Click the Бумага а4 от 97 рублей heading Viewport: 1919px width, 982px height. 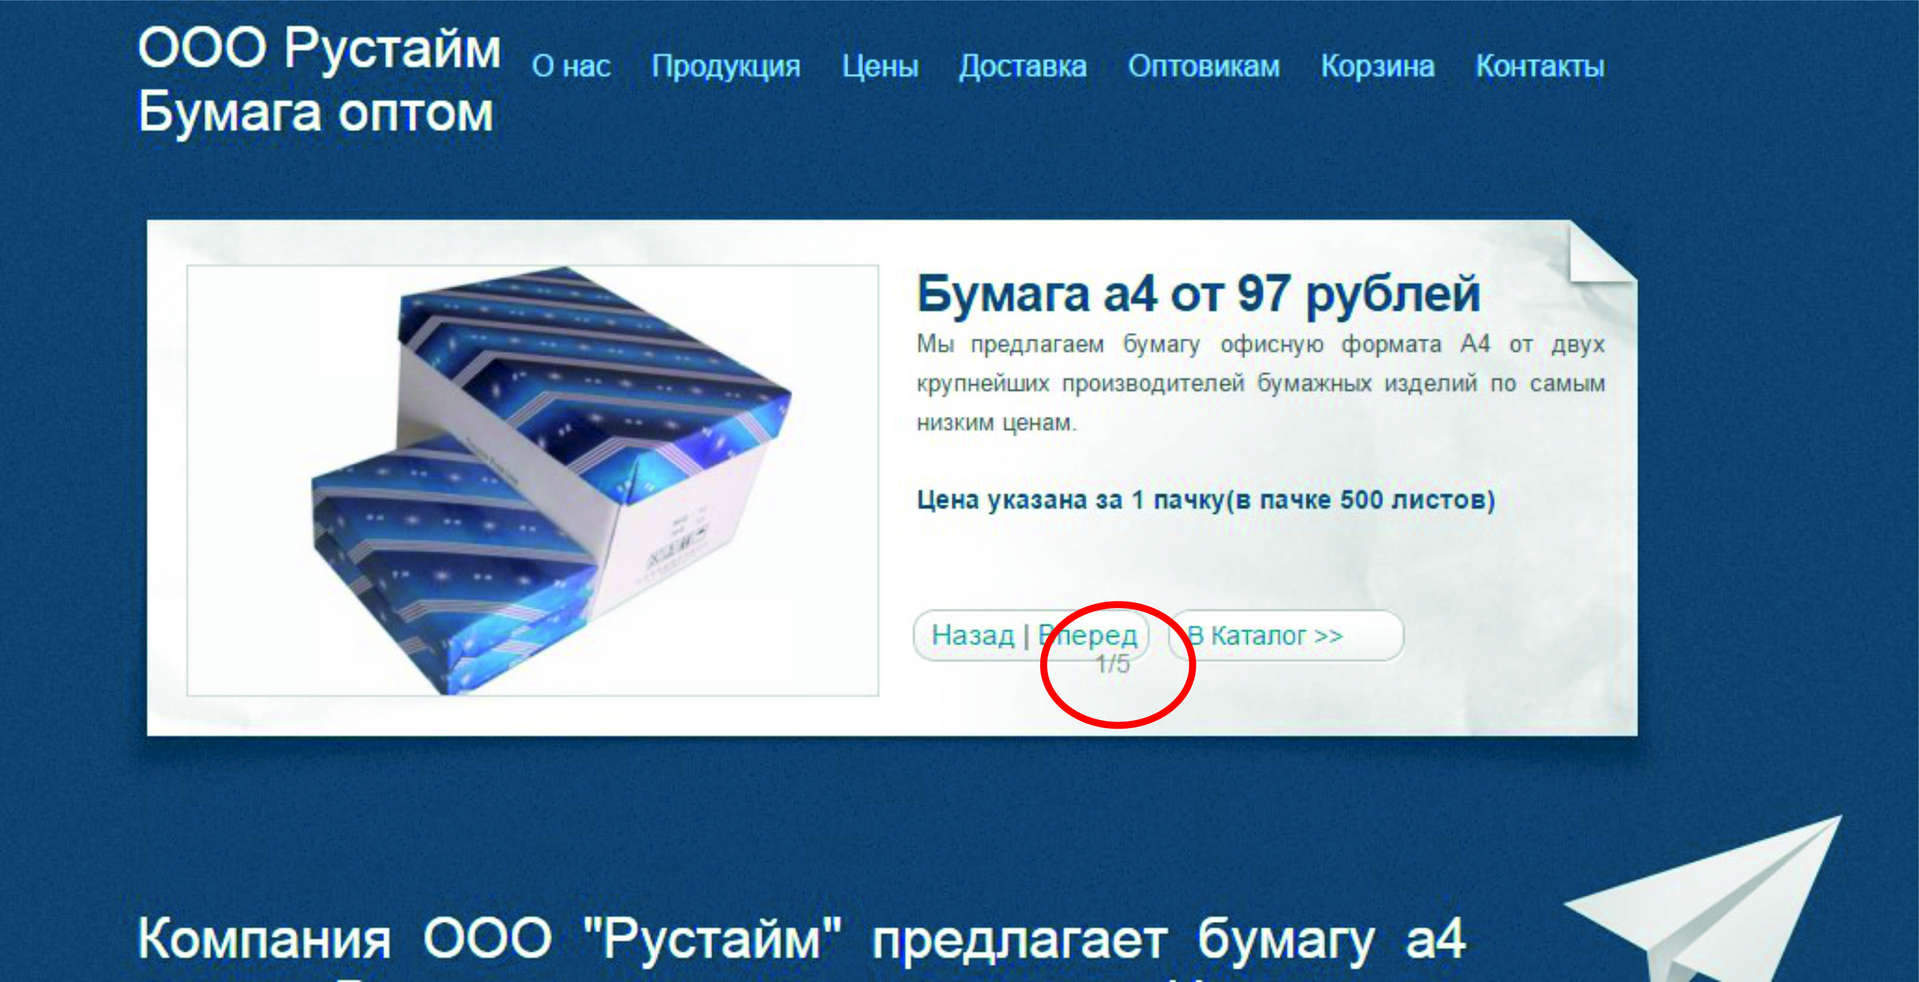click(1198, 294)
